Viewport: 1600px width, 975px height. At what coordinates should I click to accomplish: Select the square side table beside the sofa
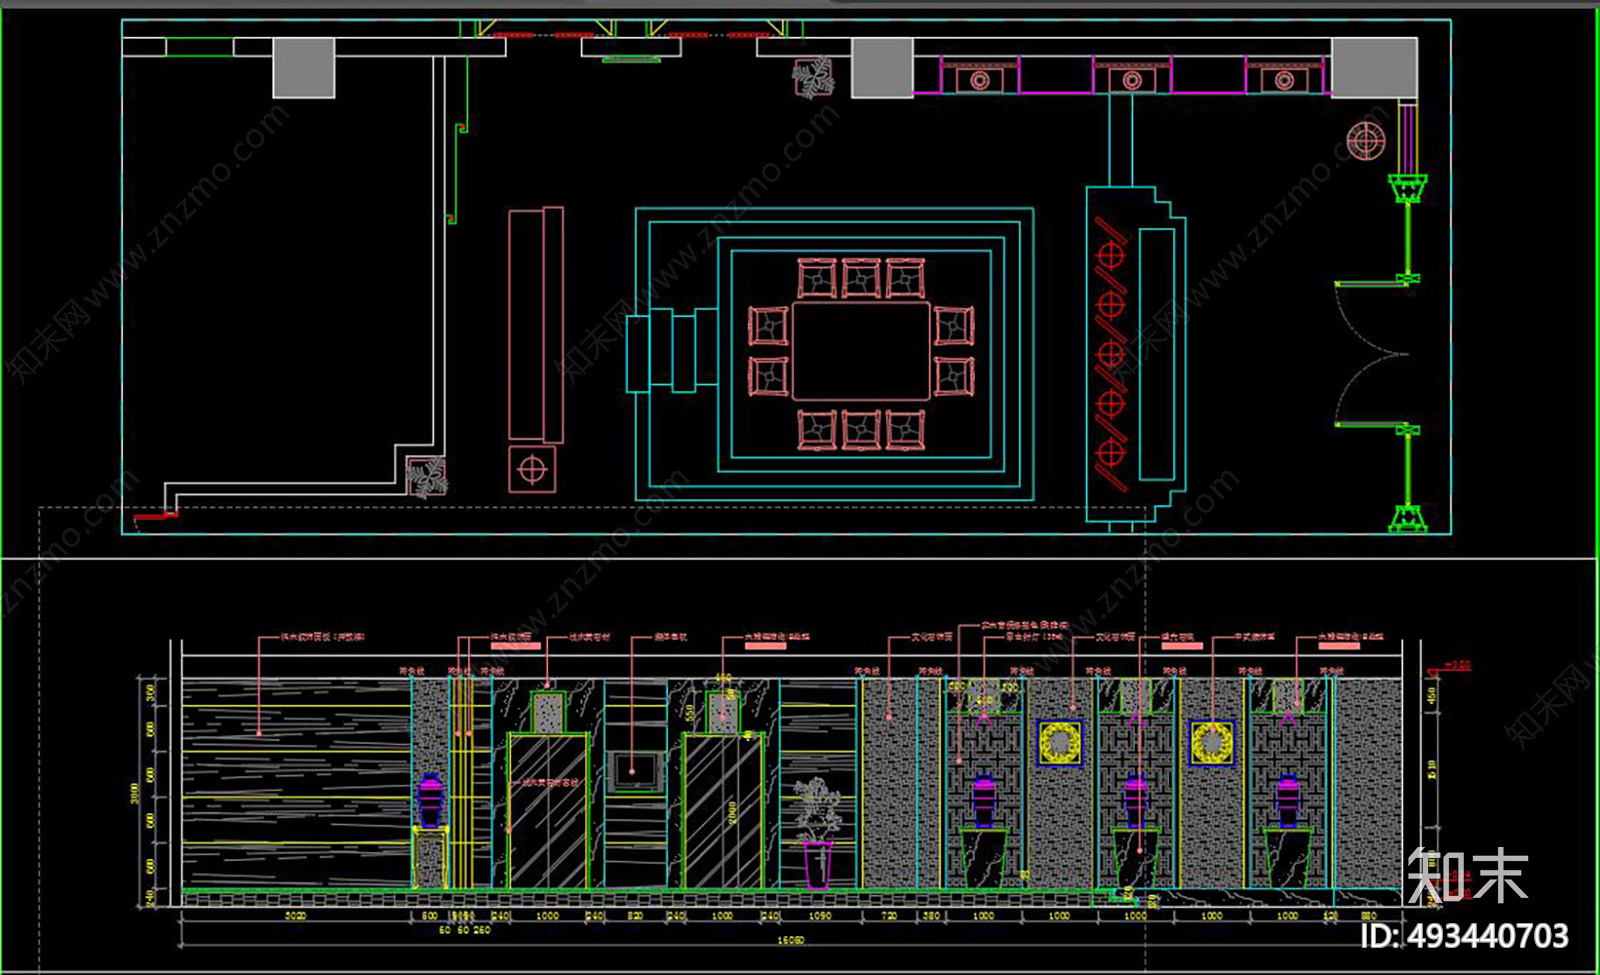532,469
